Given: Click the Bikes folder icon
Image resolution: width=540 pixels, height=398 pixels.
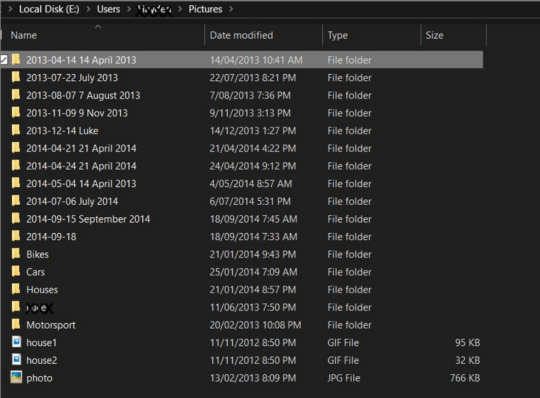Looking at the screenshot, I should (16, 254).
